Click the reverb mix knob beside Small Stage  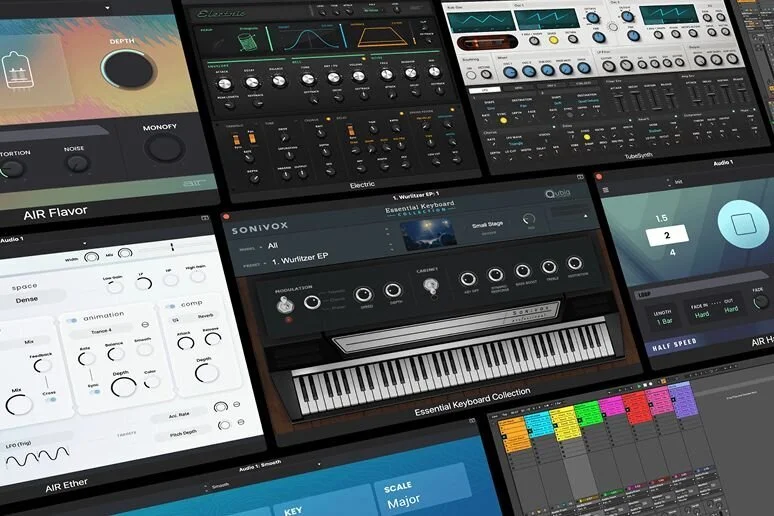coord(529,219)
